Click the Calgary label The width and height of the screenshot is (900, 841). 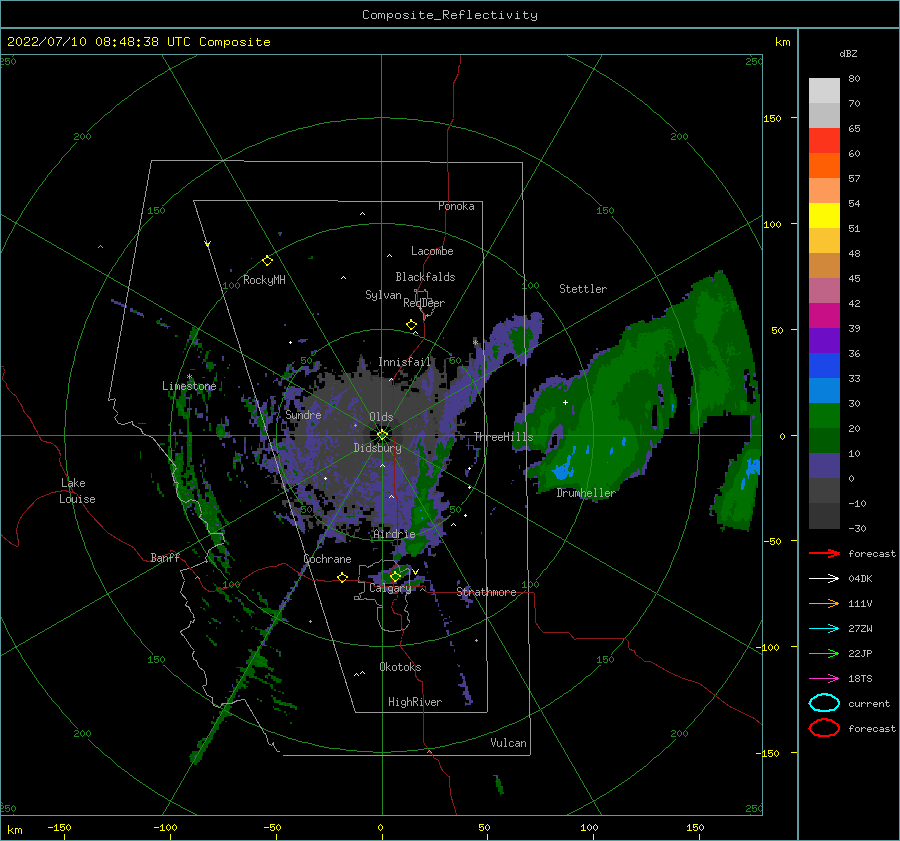[390, 588]
